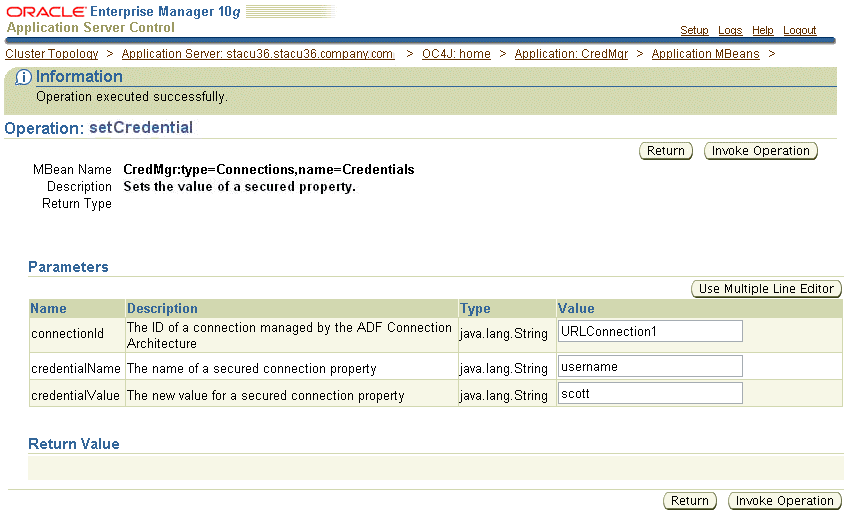847x522 pixels.
Task: Click the Application Server Control subtitle
Action: pyautogui.click(x=90, y=28)
